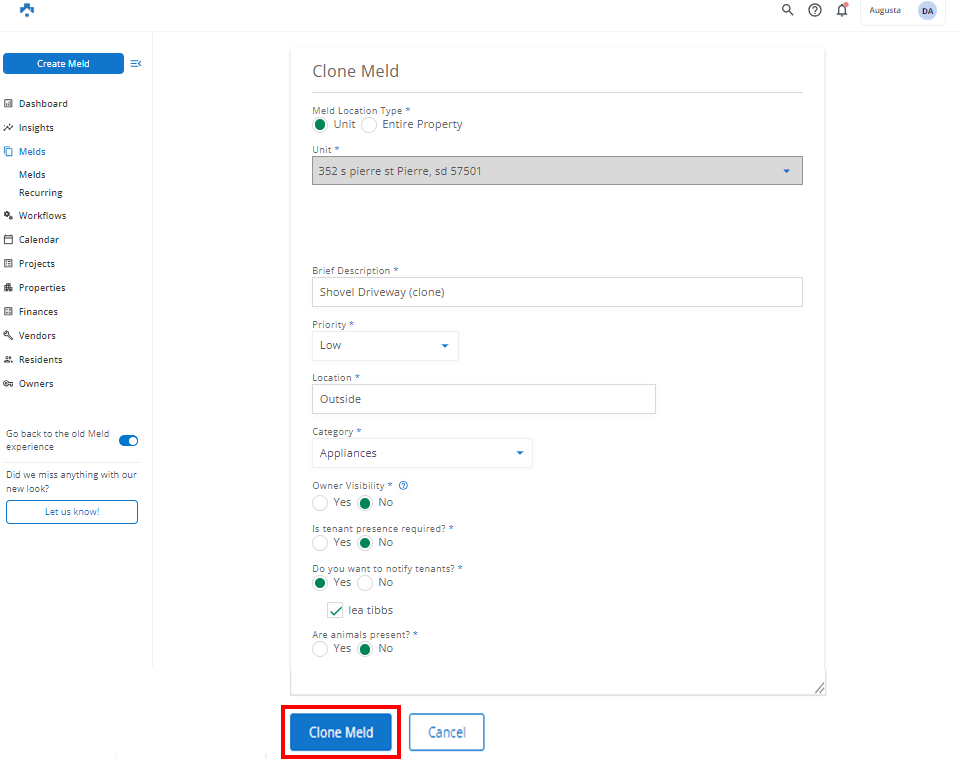This screenshot has height=759, width=960.
Task: Open the help question mark icon
Action: pos(815,10)
